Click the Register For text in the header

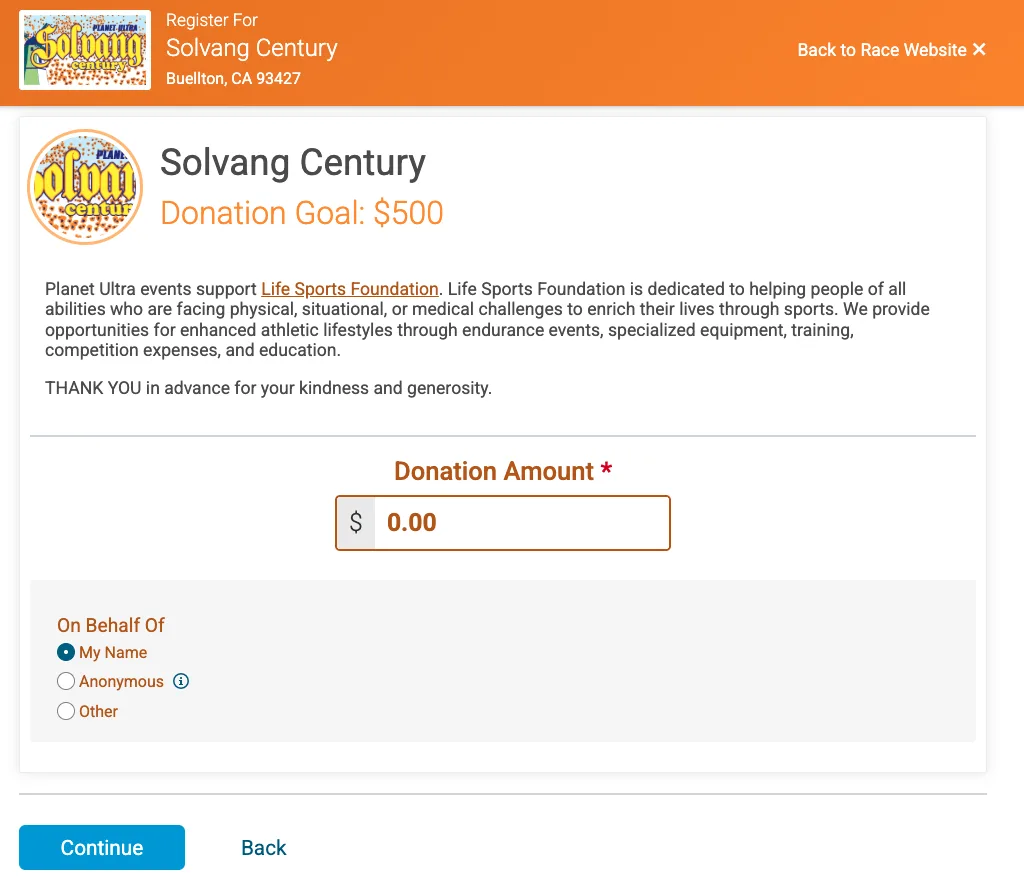click(211, 20)
